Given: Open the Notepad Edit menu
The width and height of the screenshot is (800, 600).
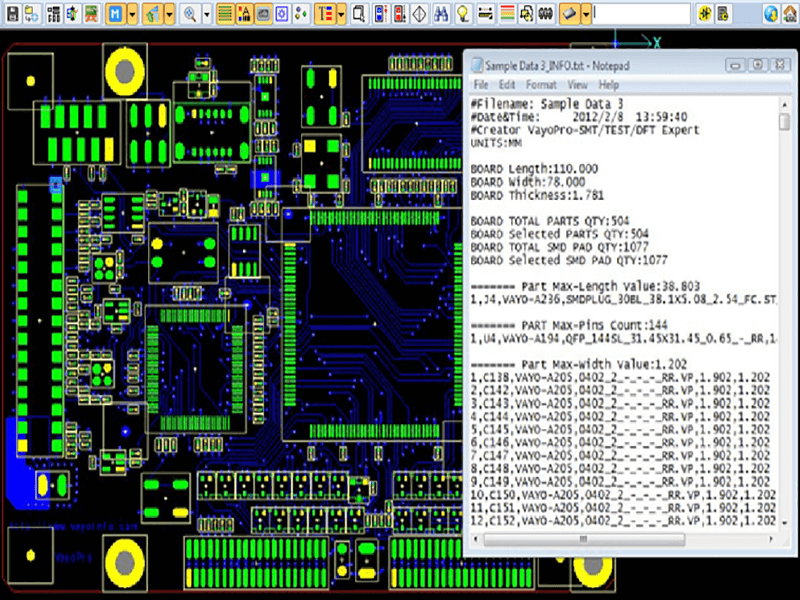Looking at the screenshot, I should tap(507, 85).
